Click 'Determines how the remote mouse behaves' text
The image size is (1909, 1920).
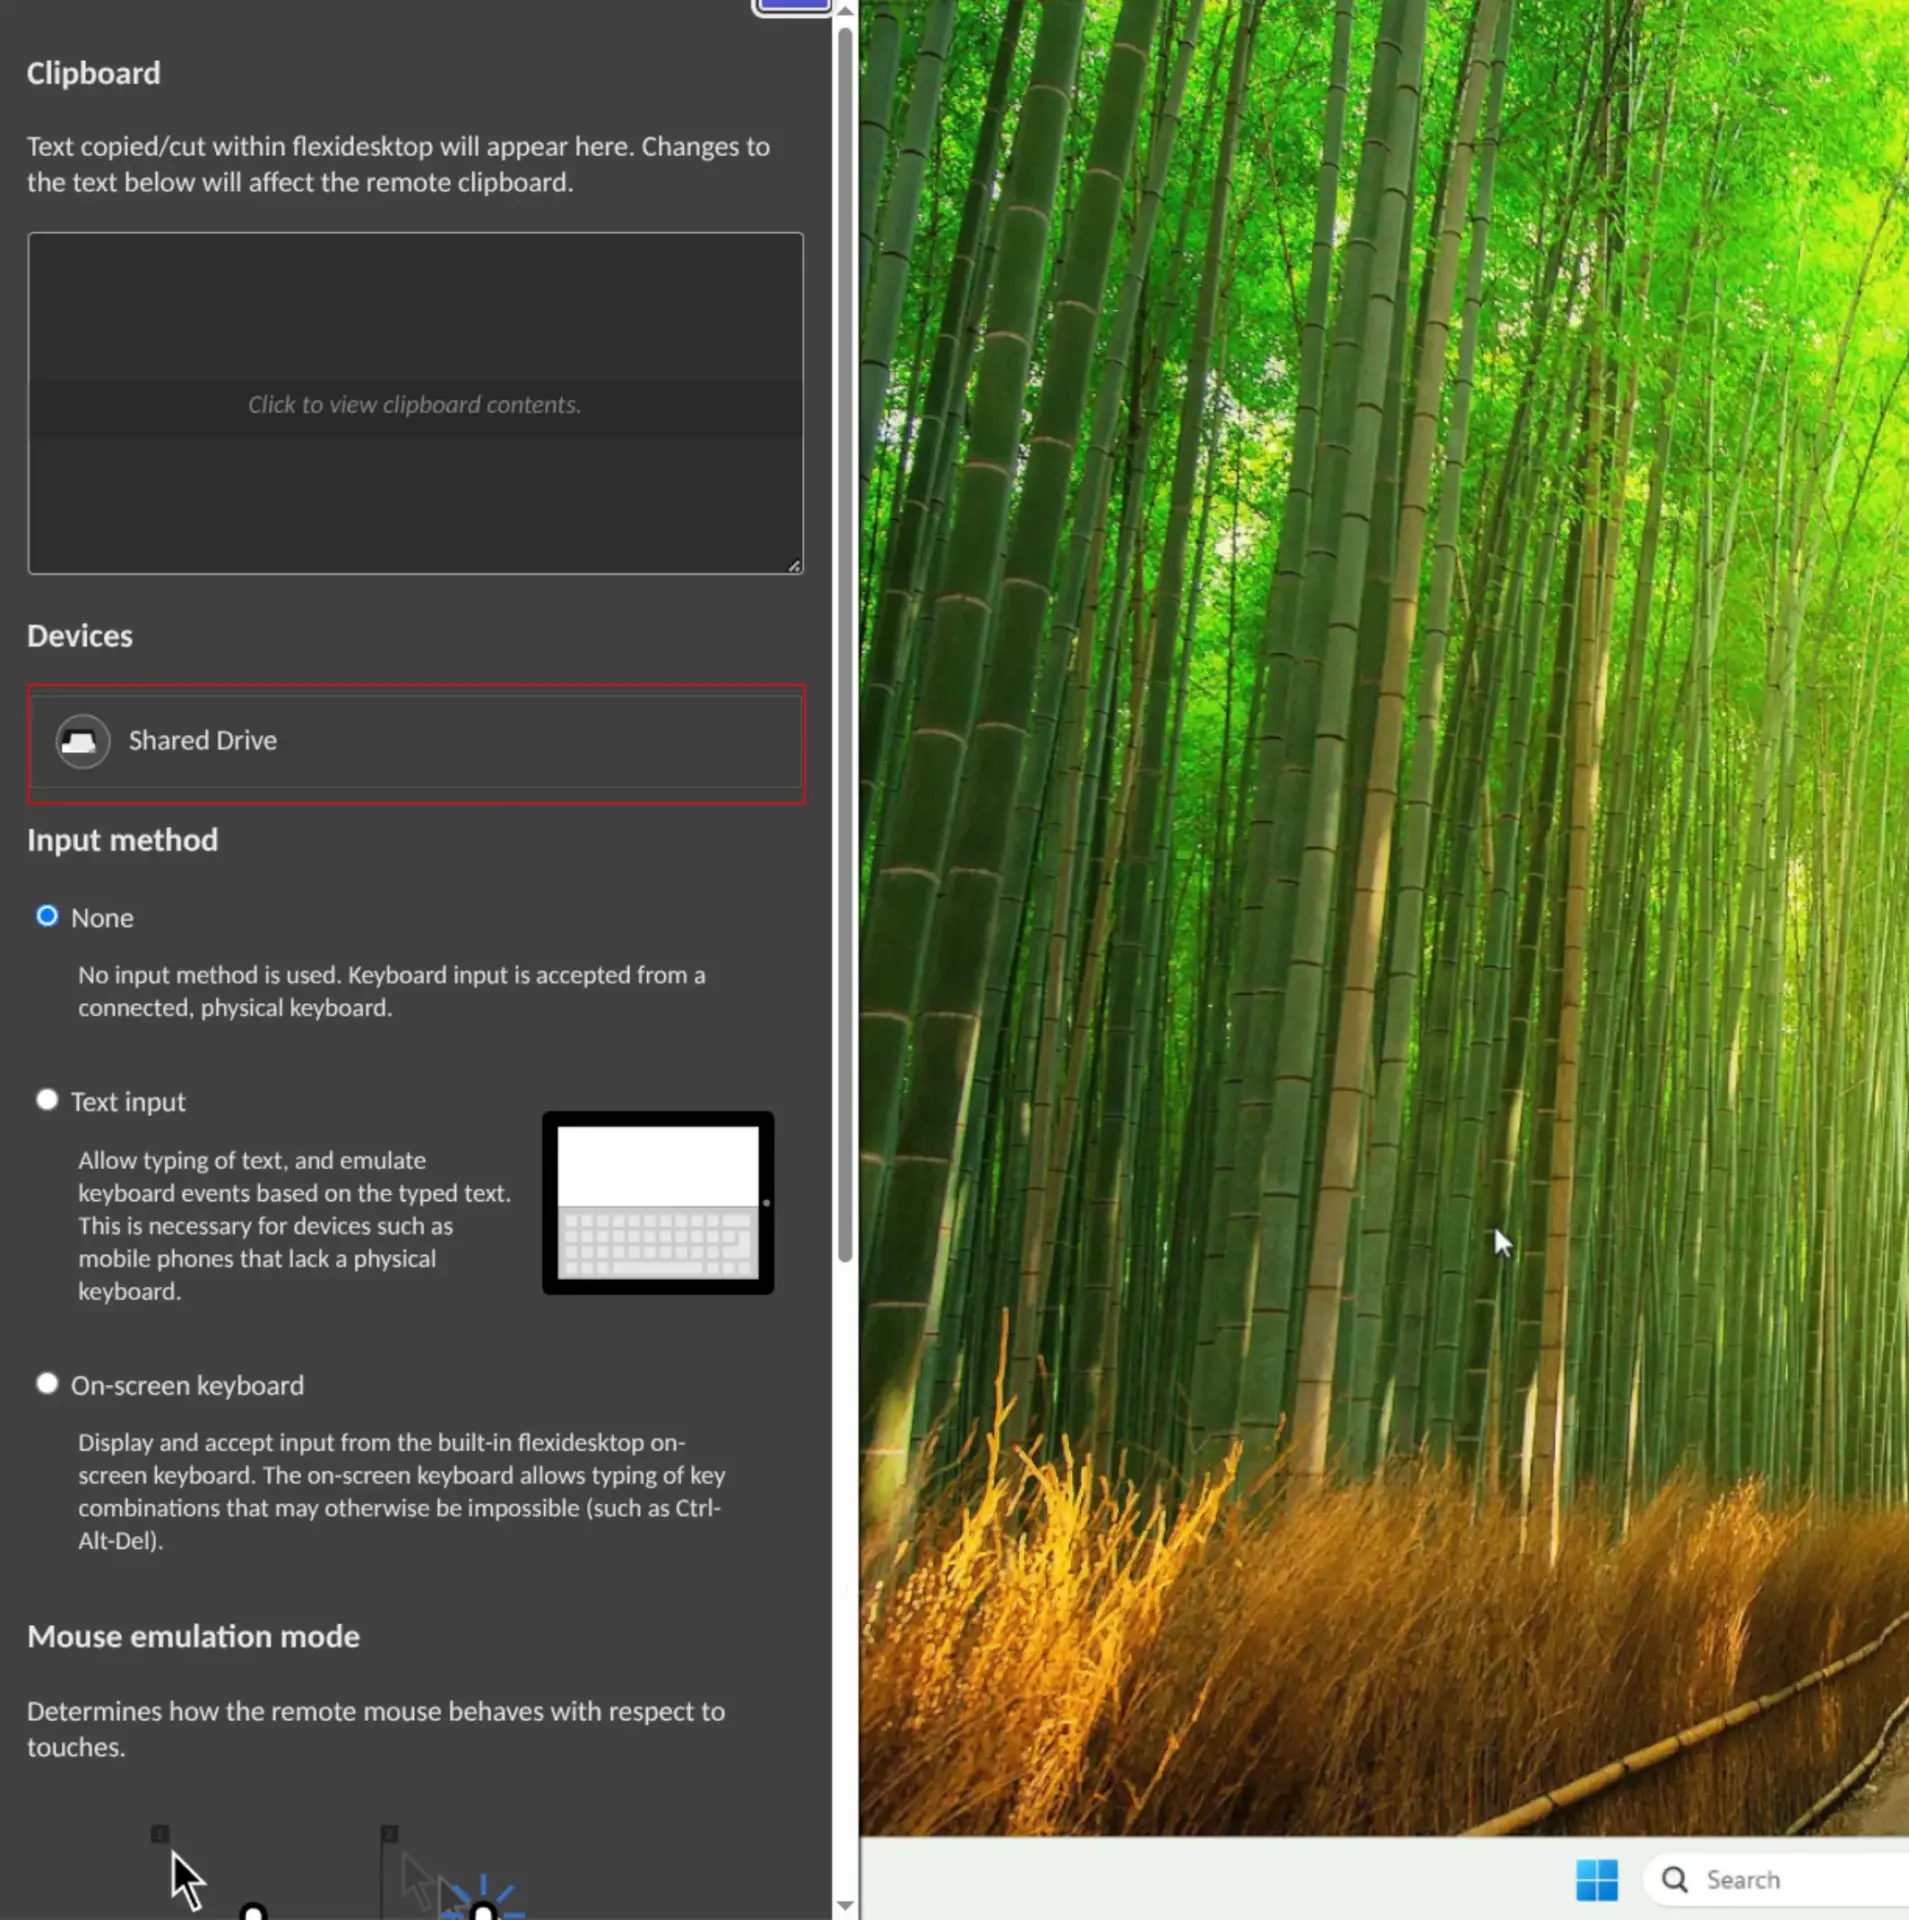pyautogui.click(x=376, y=1729)
